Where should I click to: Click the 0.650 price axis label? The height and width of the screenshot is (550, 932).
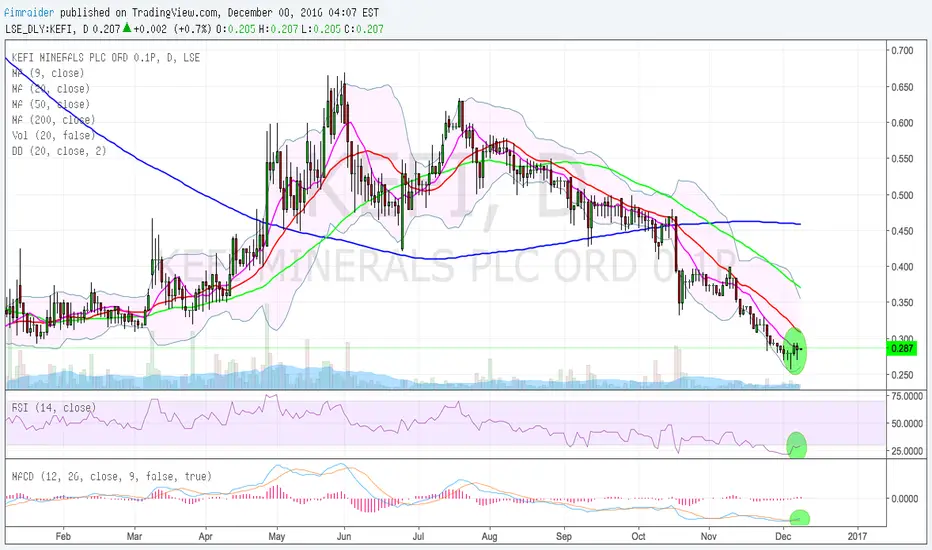[x=902, y=87]
